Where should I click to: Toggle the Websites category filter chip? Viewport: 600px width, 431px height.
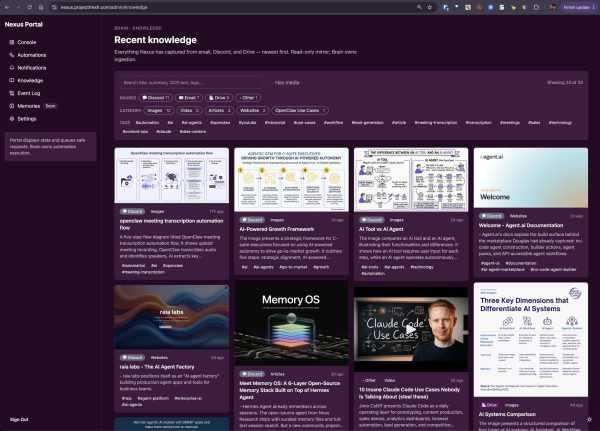[x=252, y=110]
